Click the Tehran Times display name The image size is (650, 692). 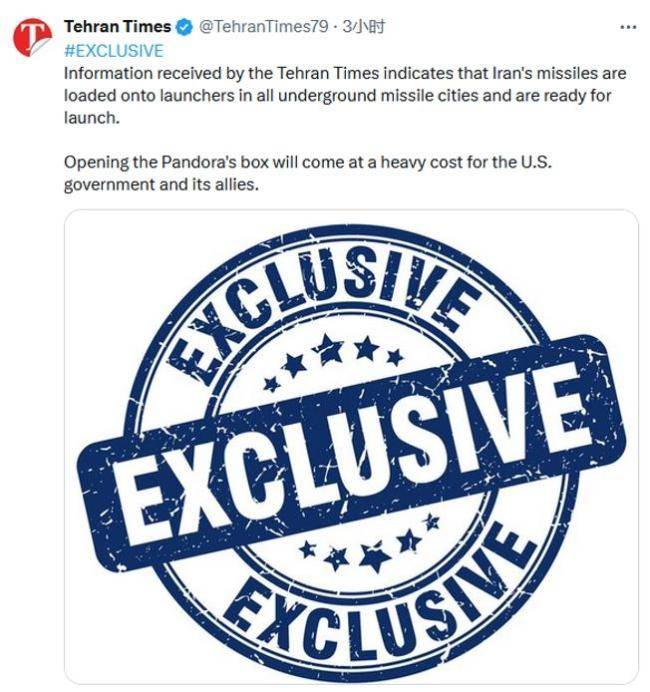[117, 27]
